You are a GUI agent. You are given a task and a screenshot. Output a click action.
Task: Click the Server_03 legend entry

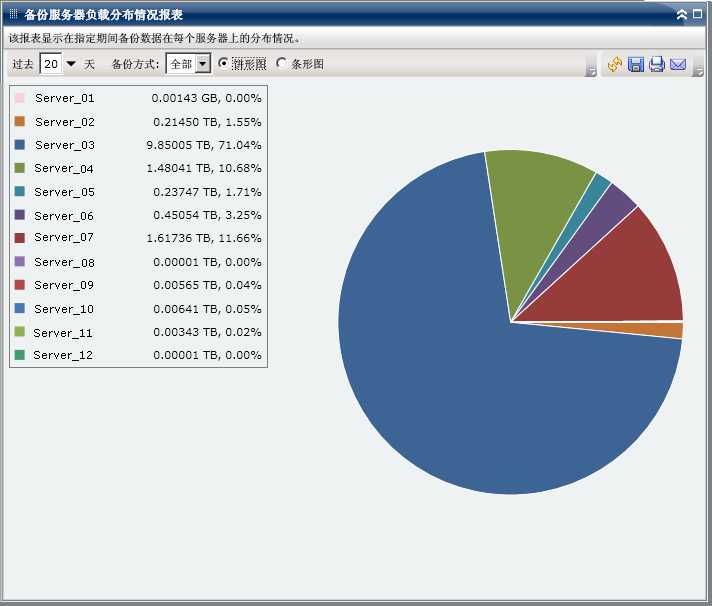point(64,145)
